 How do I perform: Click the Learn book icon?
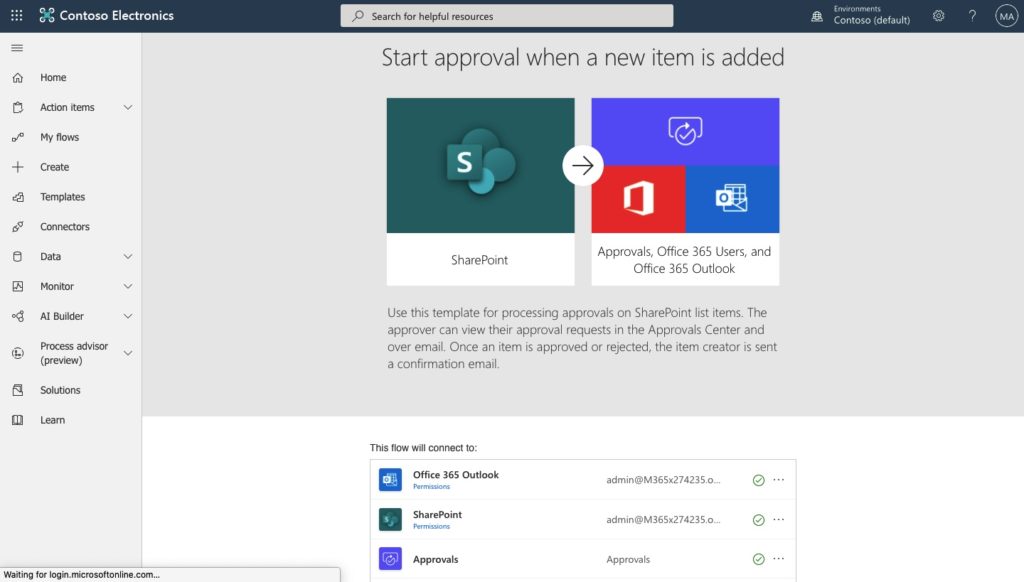[x=18, y=420]
